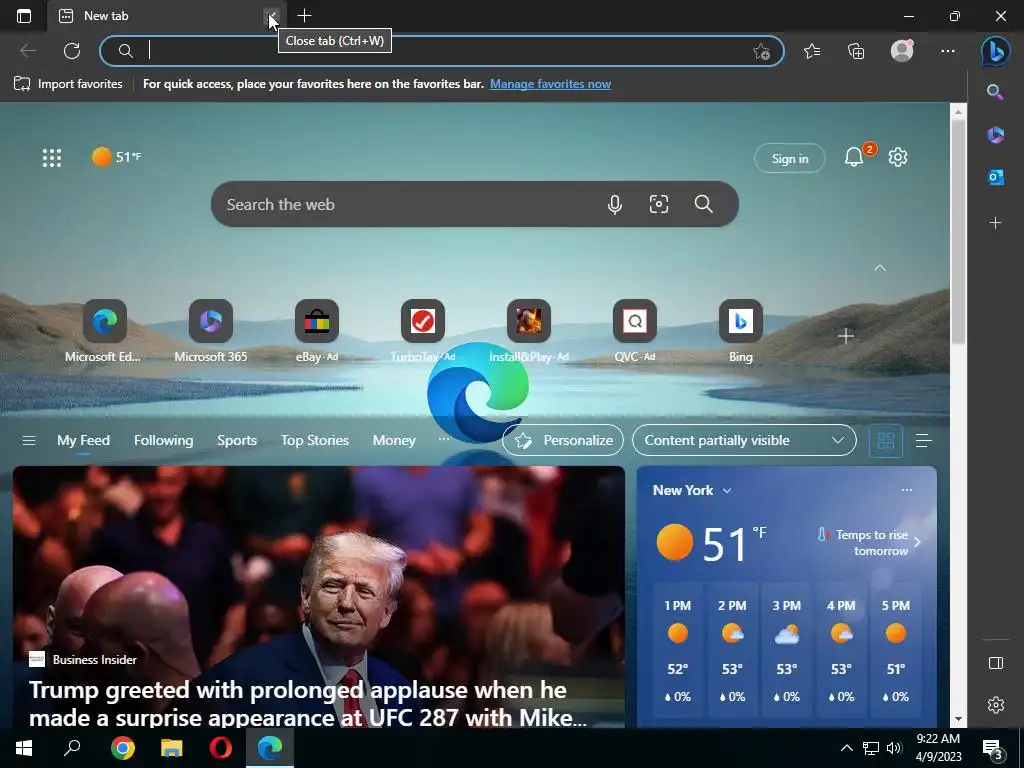This screenshot has width=1024, height=768.
Task: Select the My Feed tab
Action: pyautogui.click(x=83, y=440)
